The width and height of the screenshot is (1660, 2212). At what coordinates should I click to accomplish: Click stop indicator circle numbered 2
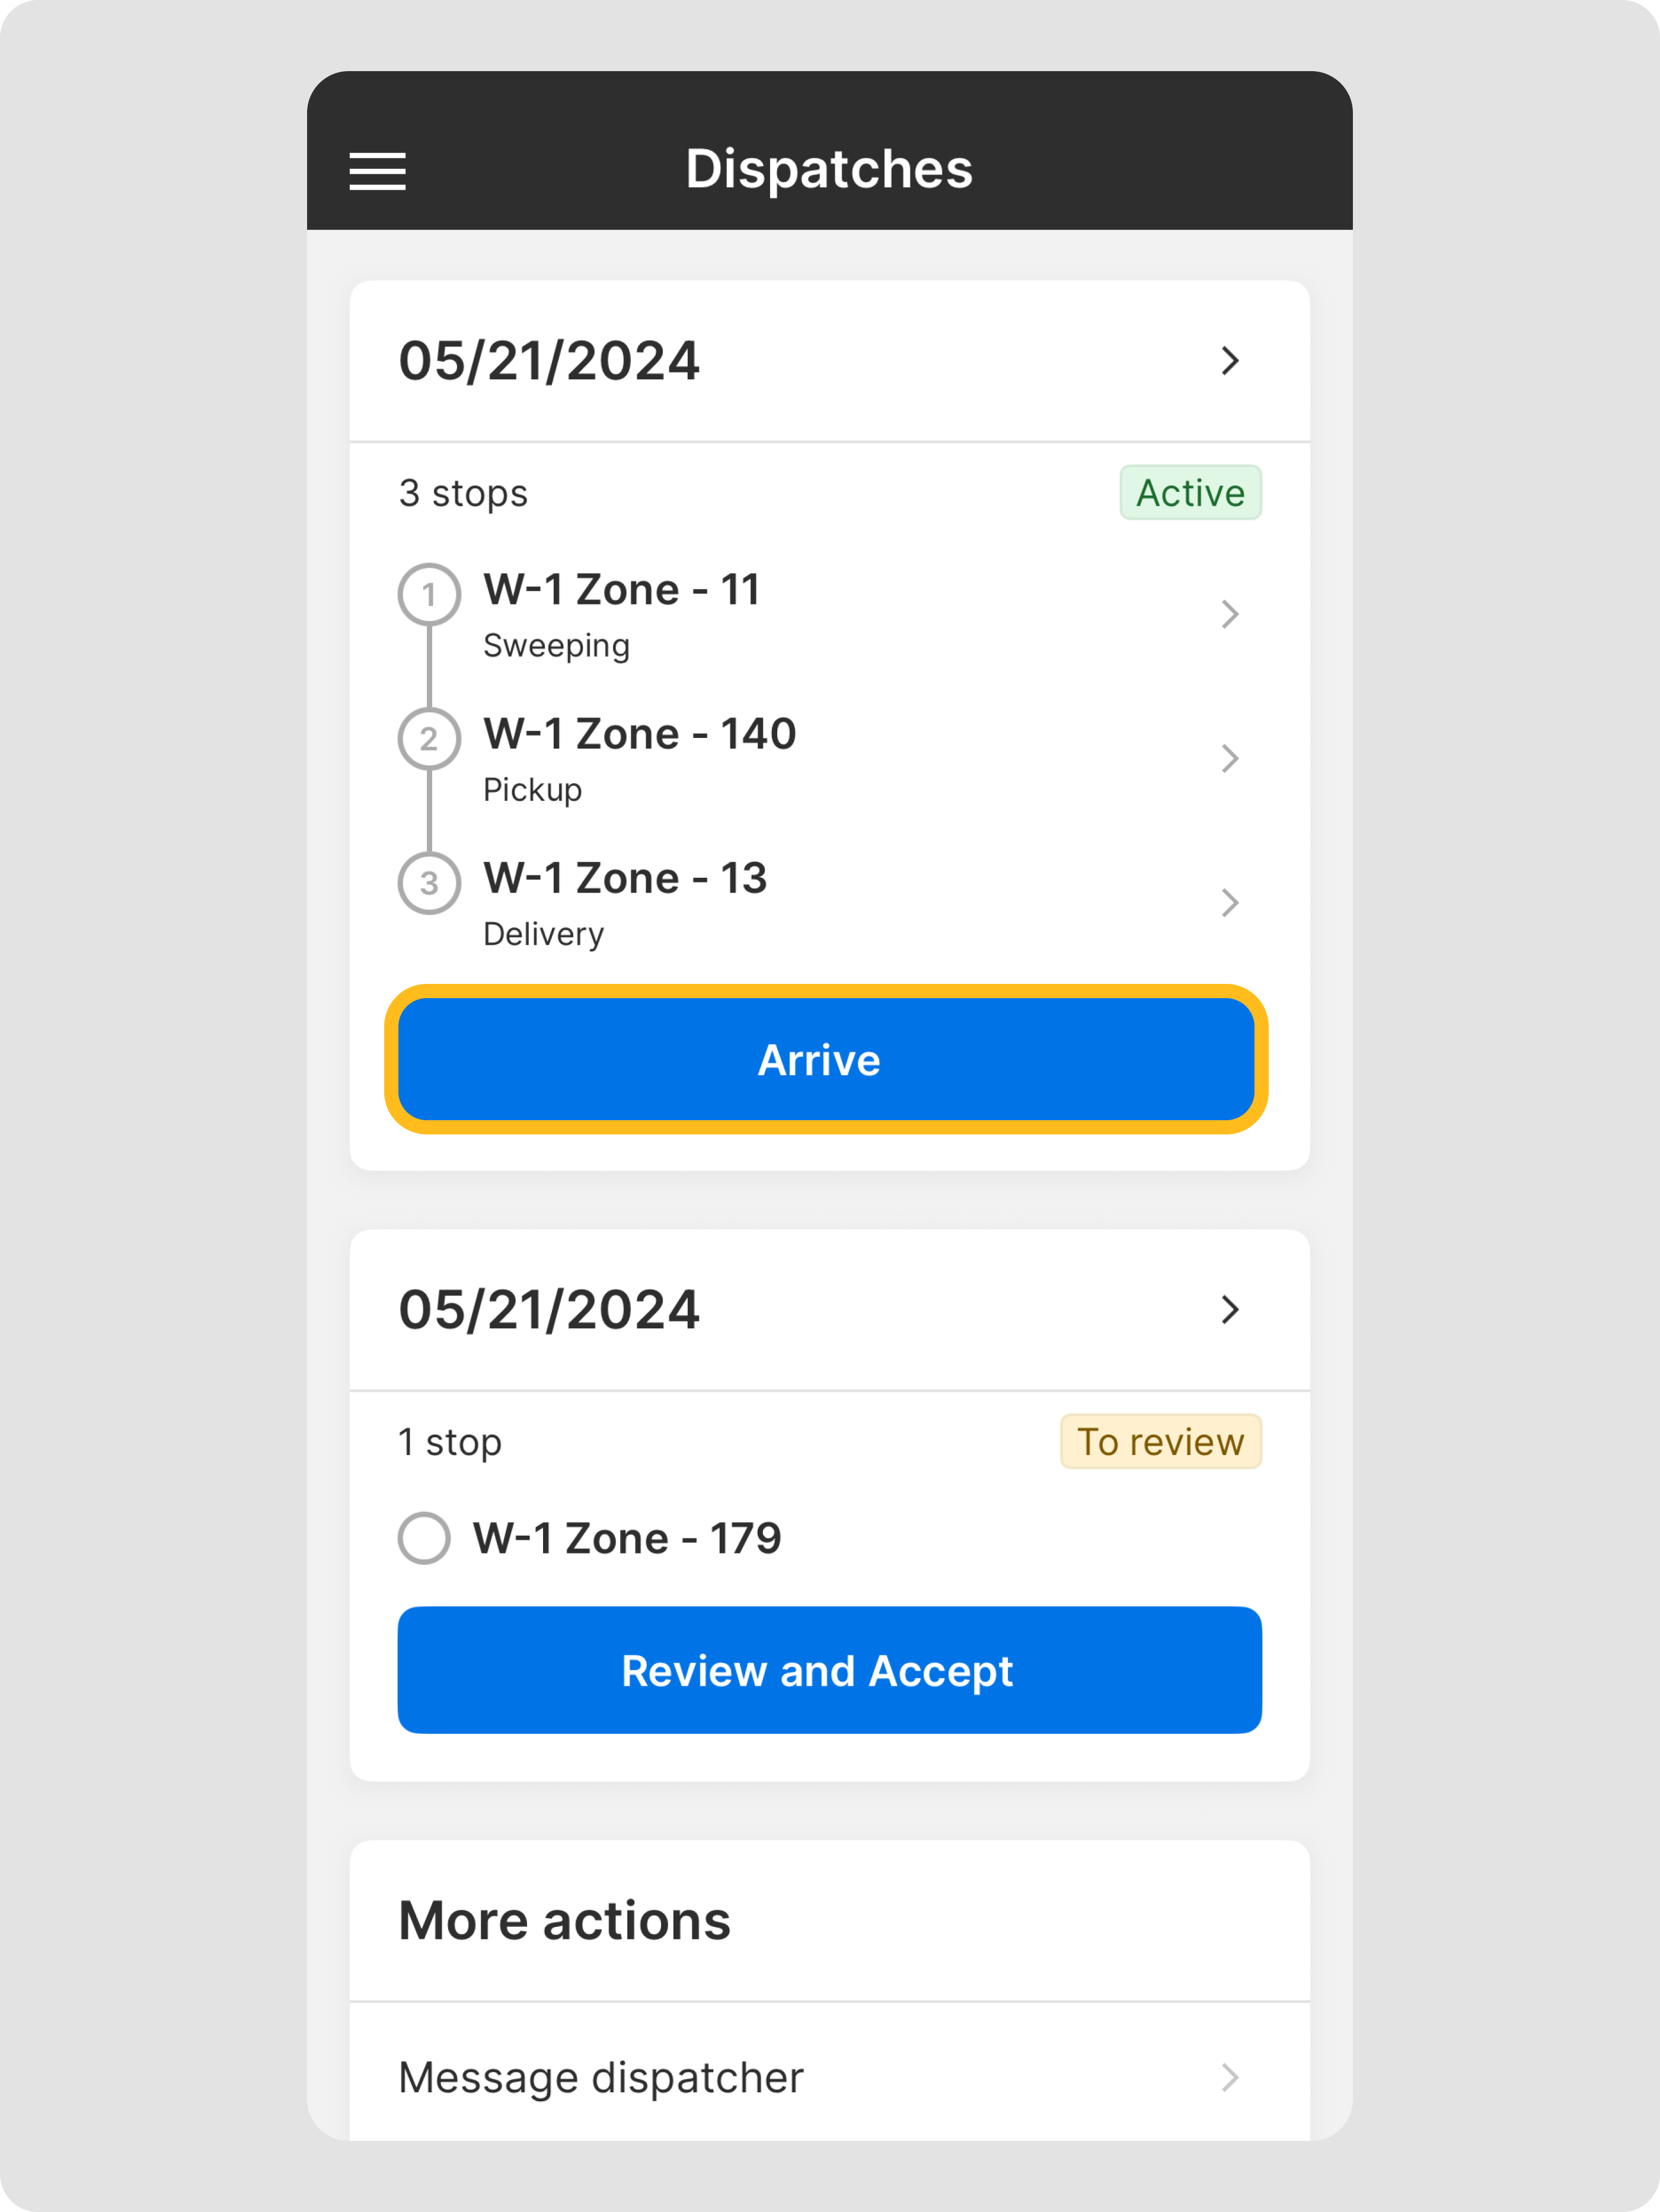pos(429,738)
